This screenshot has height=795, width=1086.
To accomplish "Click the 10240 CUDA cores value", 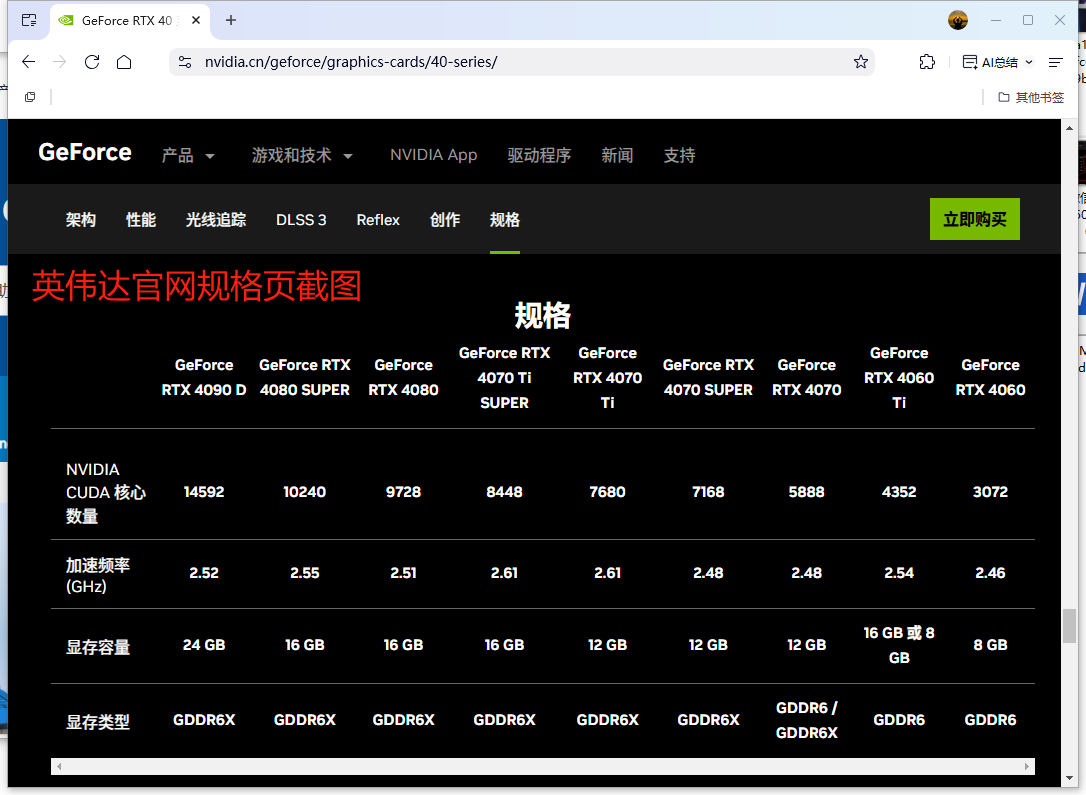I will [x=305, y=492].
